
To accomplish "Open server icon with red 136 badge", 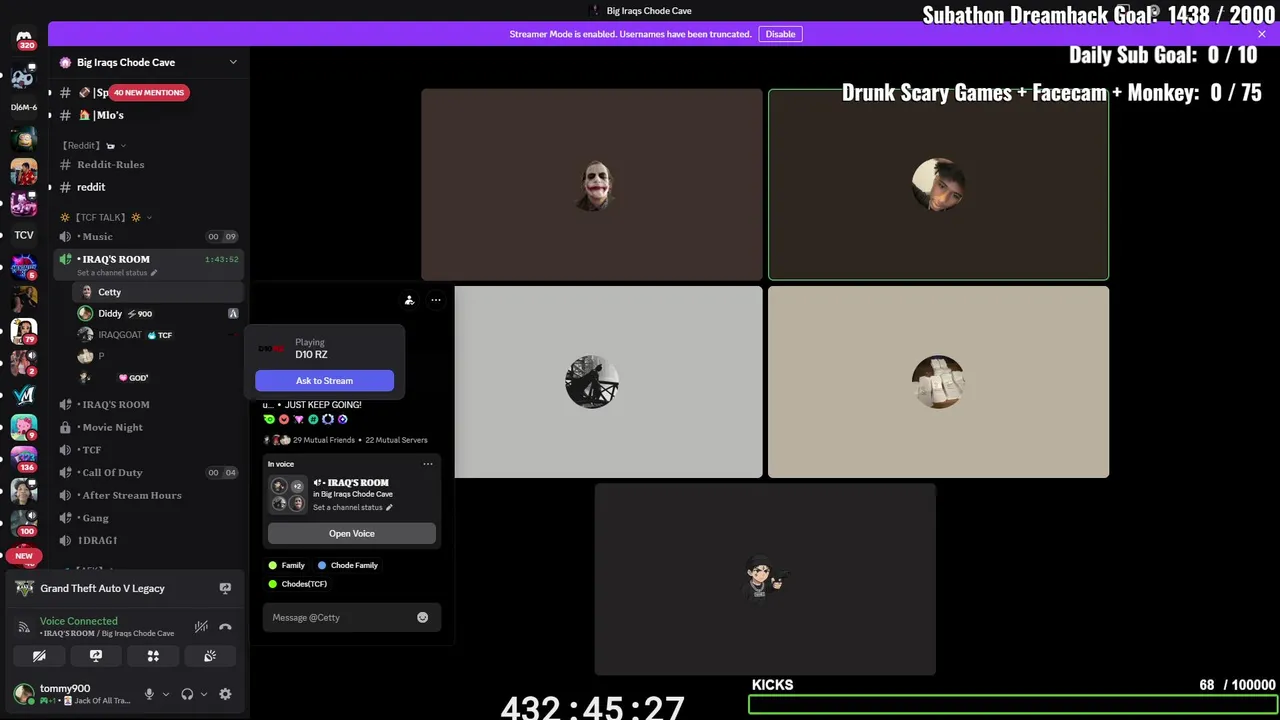I will [x=24, y=459].
